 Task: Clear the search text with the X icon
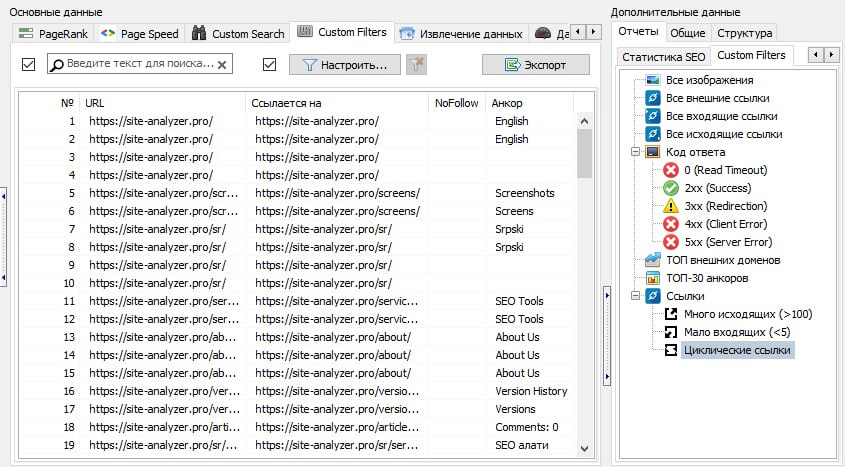click(x=222, y=65)
